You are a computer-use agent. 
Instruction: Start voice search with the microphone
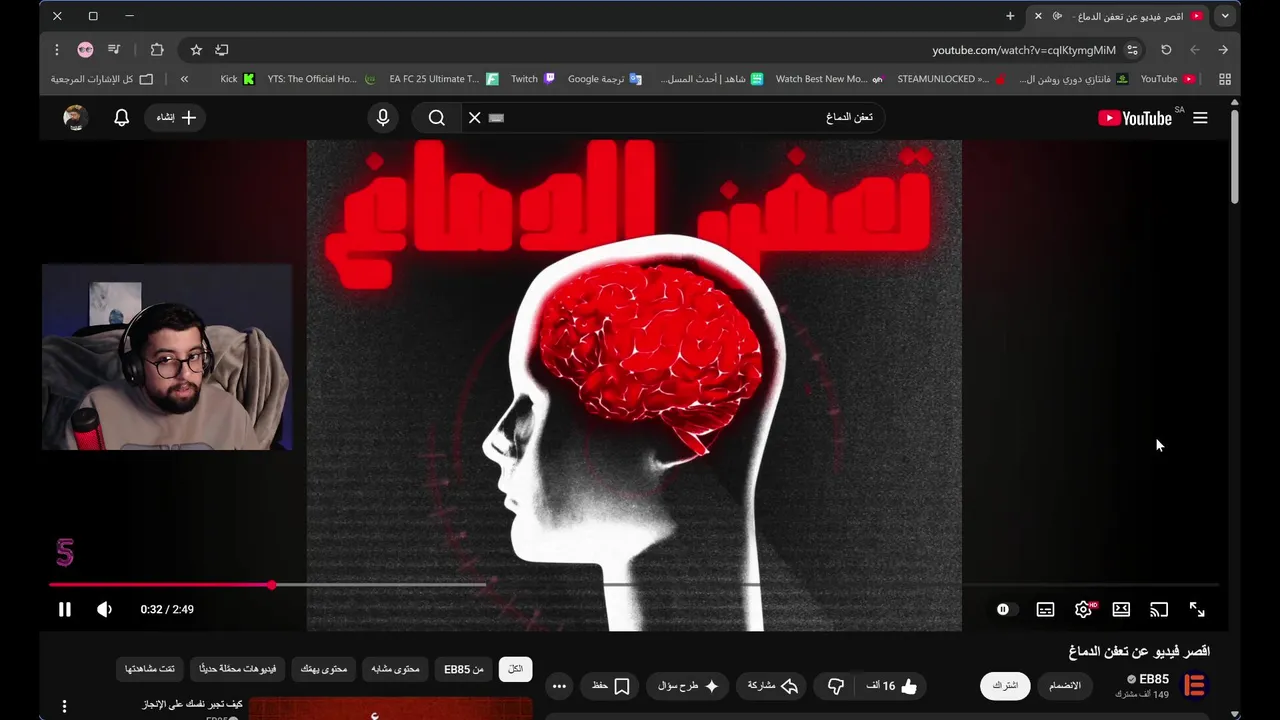point(383,118)
